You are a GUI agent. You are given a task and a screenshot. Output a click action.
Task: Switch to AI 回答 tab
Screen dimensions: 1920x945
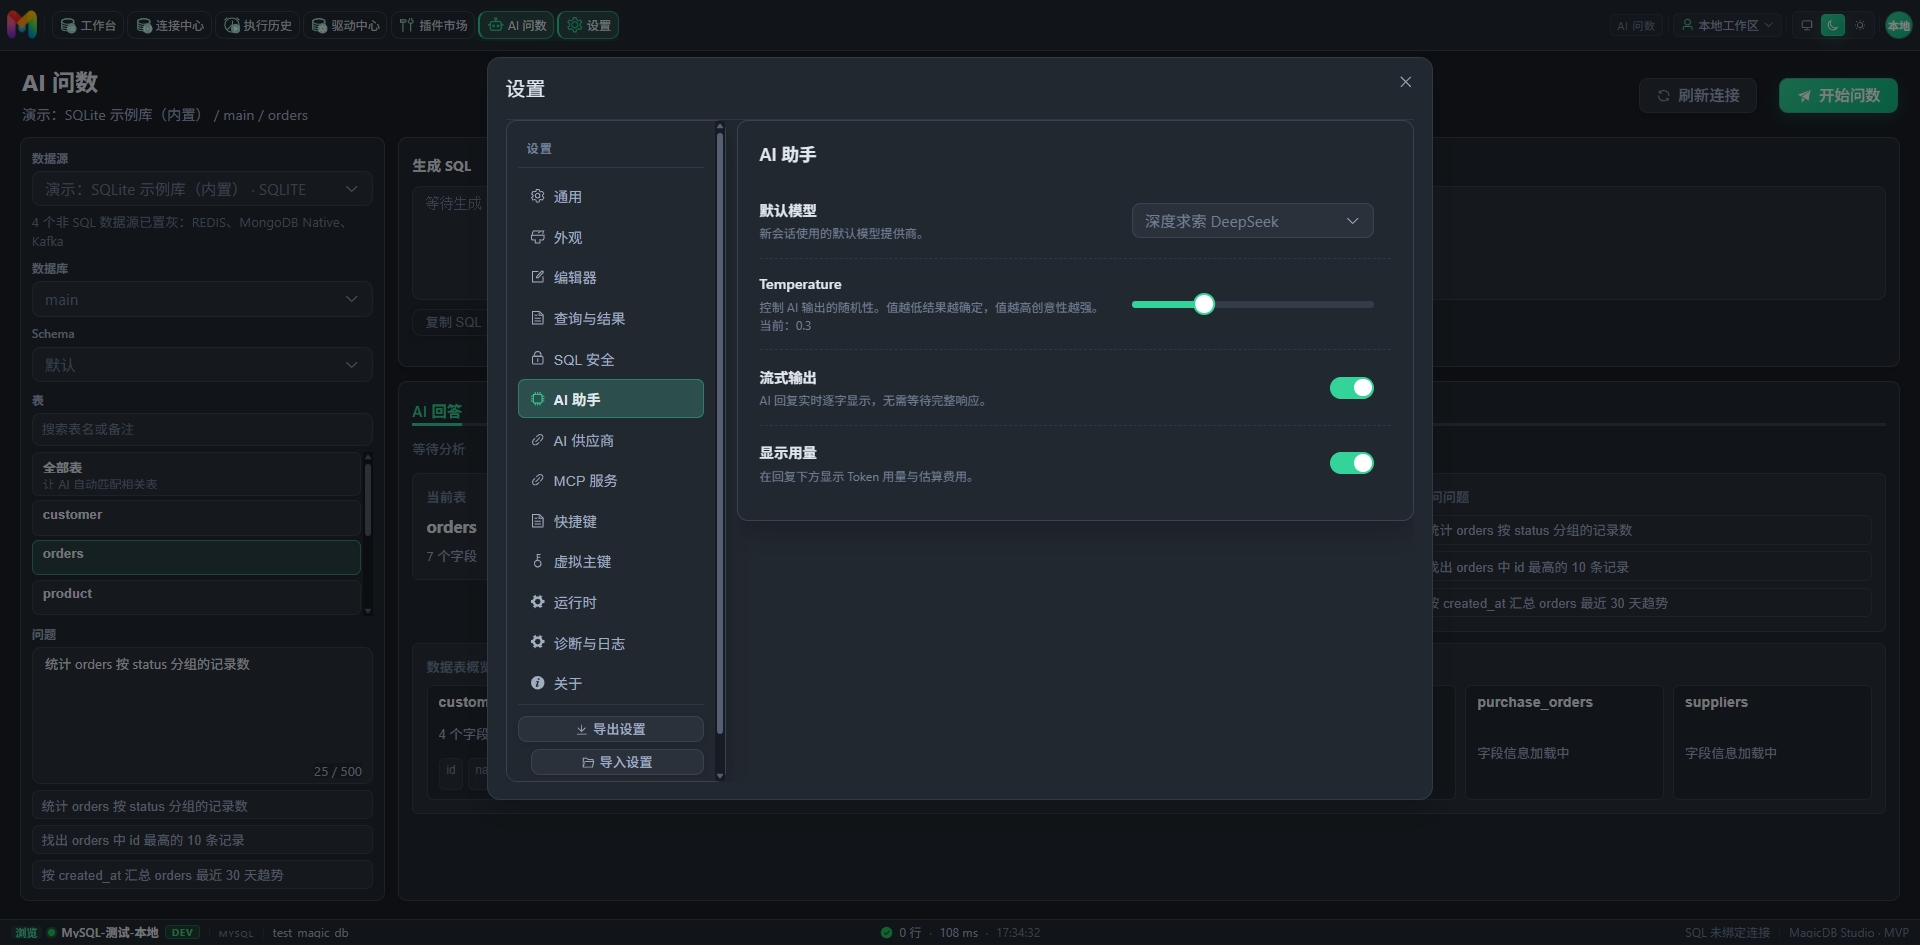tap(437, 411)
